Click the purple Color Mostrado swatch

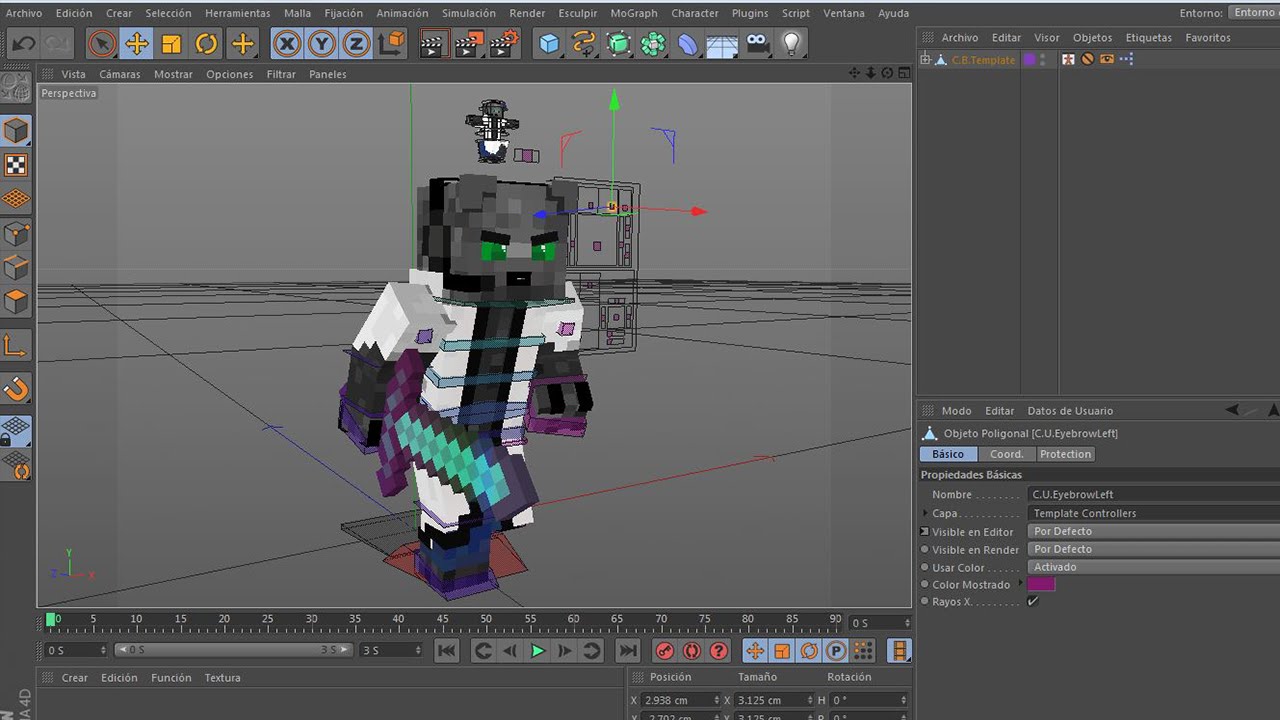point(1041,584)
